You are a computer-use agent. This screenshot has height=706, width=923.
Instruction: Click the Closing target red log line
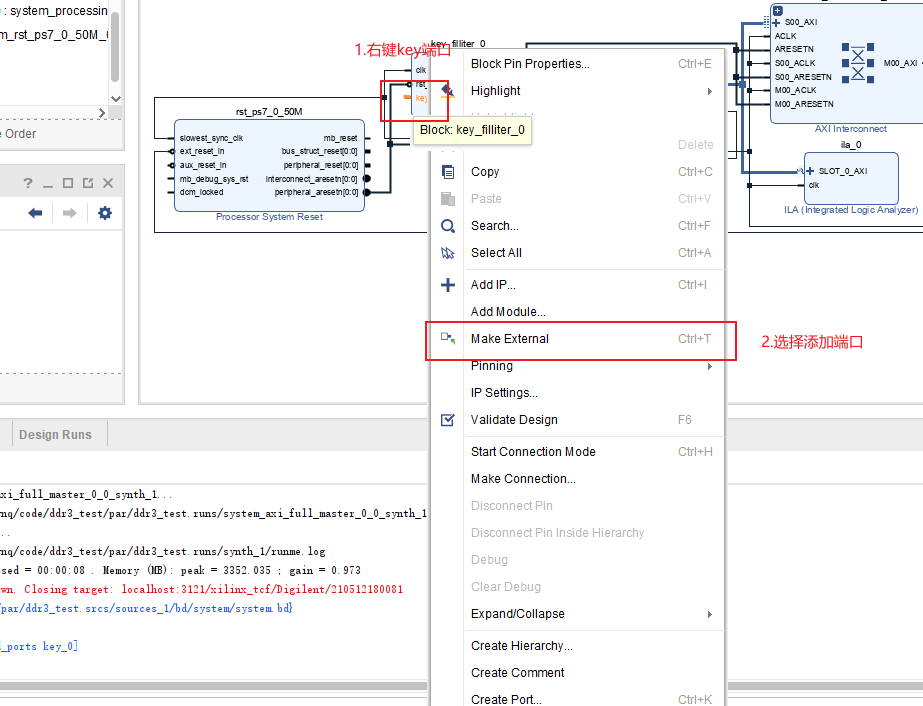[201, 589]
